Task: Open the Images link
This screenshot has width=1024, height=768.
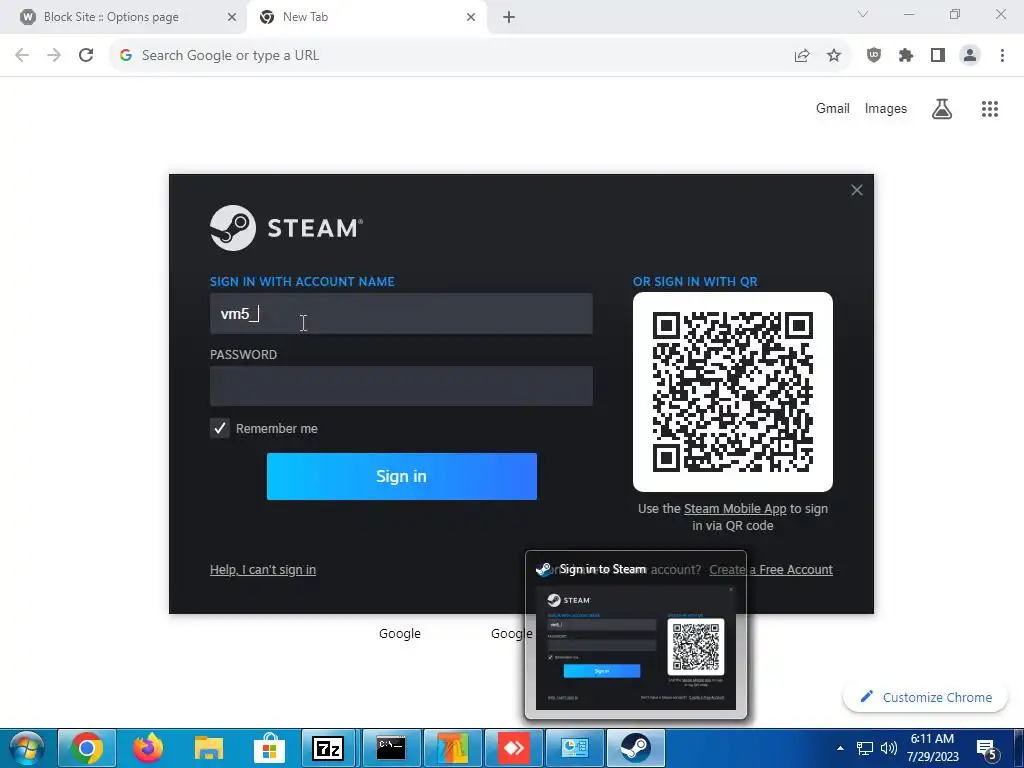Action: pyautogui.click(x=886, y=108)
